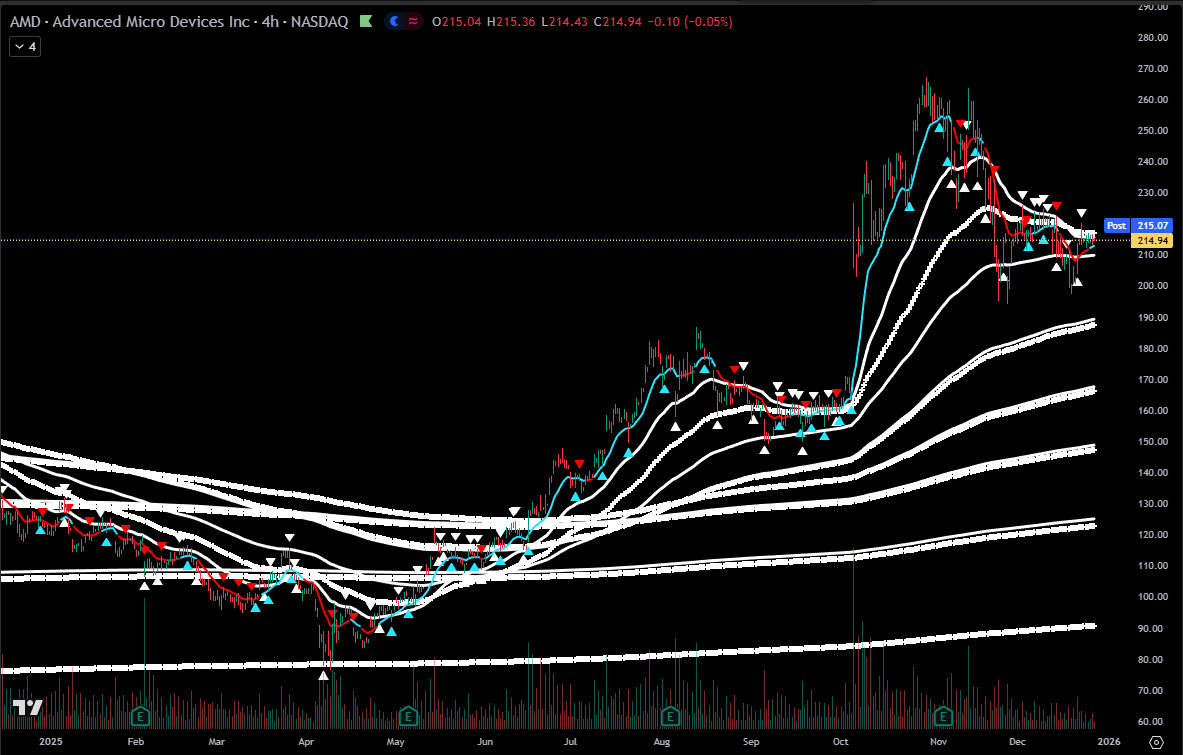Click the Apr time axis label
Image resolution: width=1183 pixels, height=755 pixels.
(x=306, y=741)
